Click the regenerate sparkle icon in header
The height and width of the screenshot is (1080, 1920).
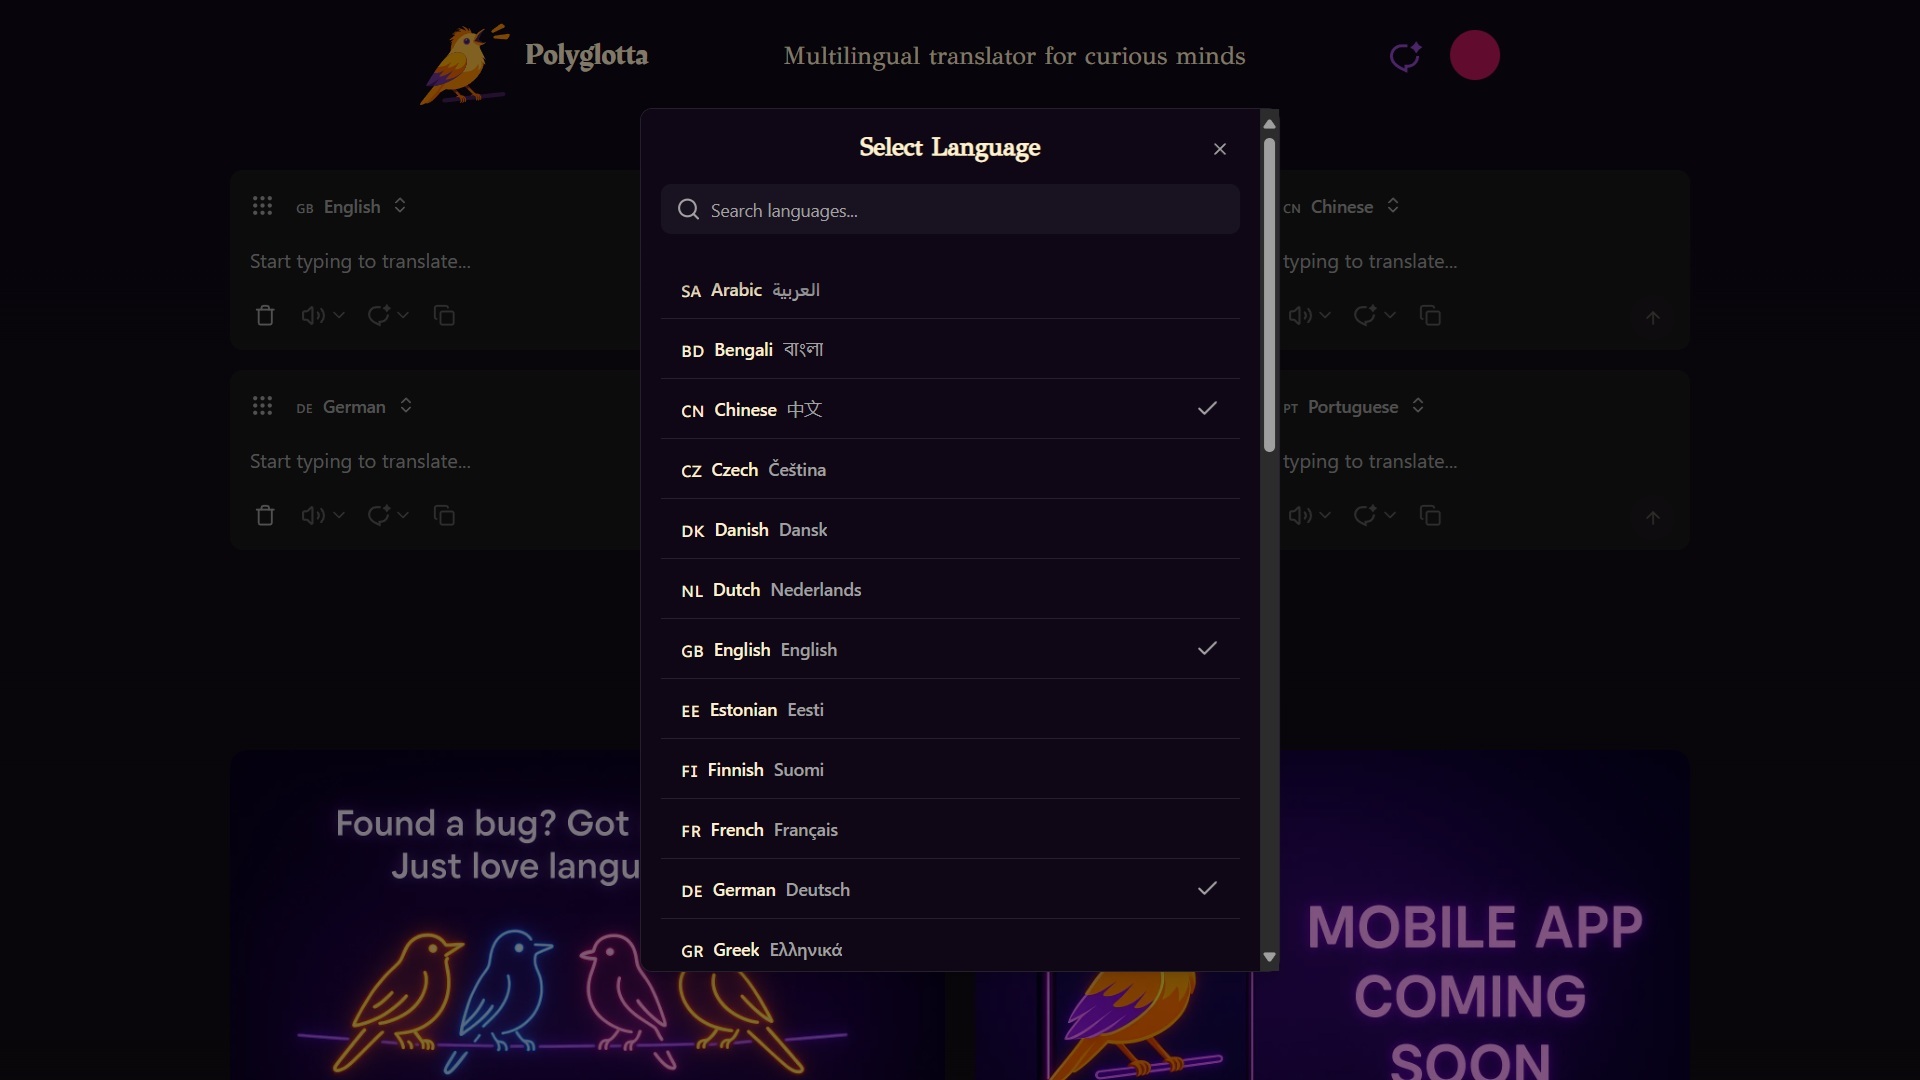tap(1405, 56)
